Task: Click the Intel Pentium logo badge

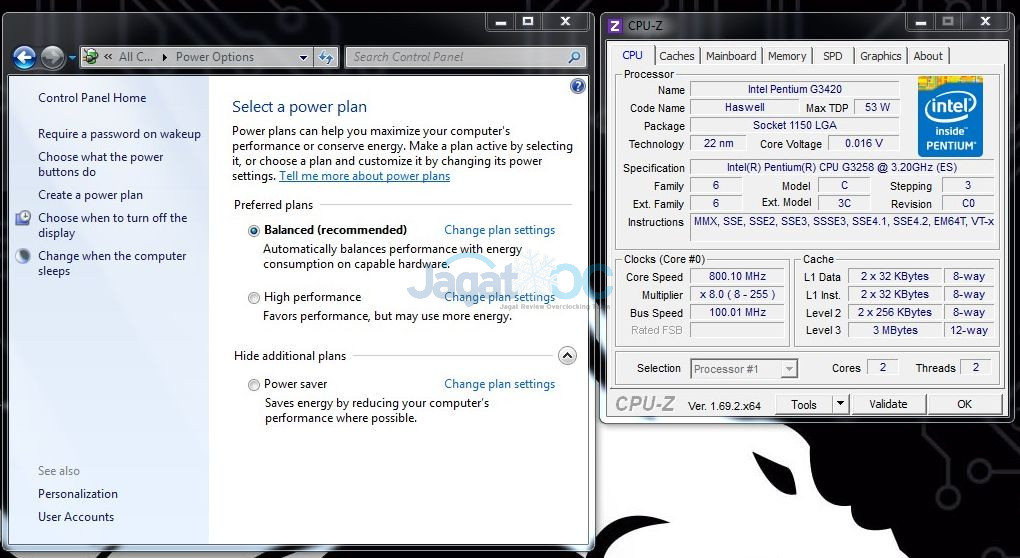Action: 950,116
